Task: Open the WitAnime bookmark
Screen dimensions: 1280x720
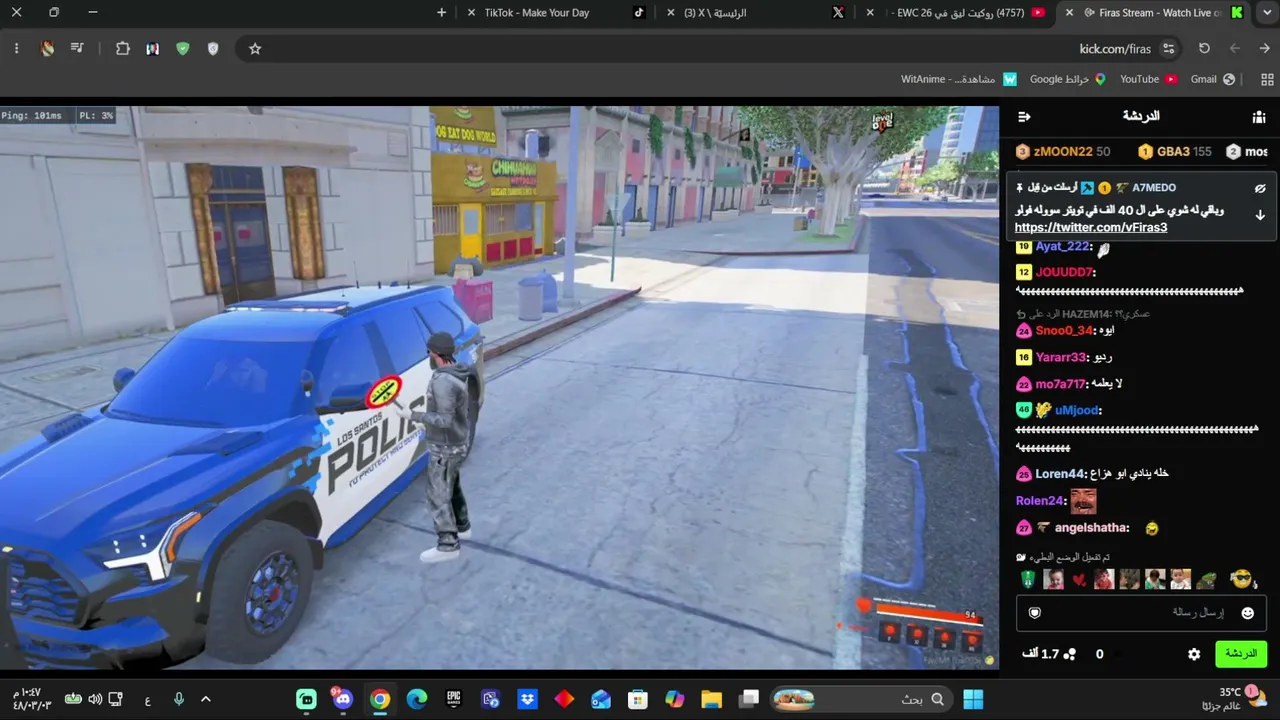Action: tap(958, 79)
